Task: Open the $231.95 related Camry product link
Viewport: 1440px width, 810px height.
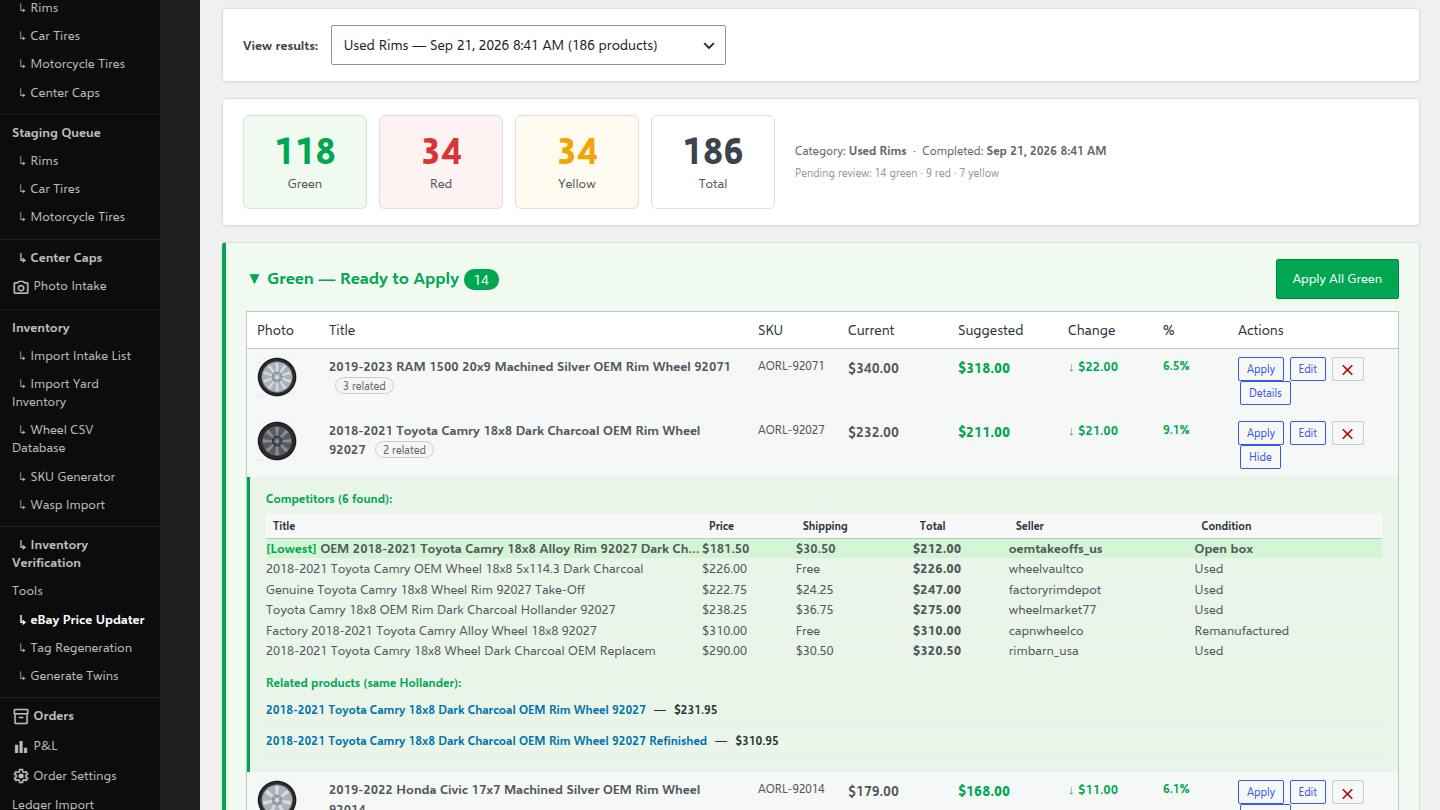Action: point(456,710)
